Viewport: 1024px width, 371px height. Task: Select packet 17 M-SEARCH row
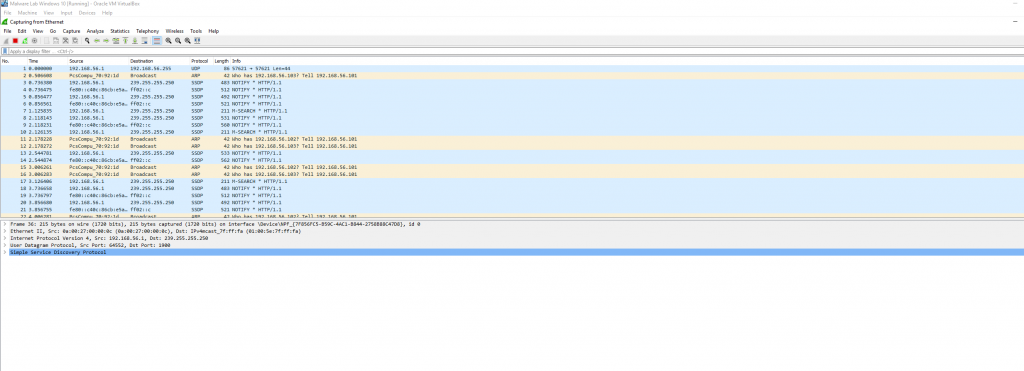click(512, 181)
